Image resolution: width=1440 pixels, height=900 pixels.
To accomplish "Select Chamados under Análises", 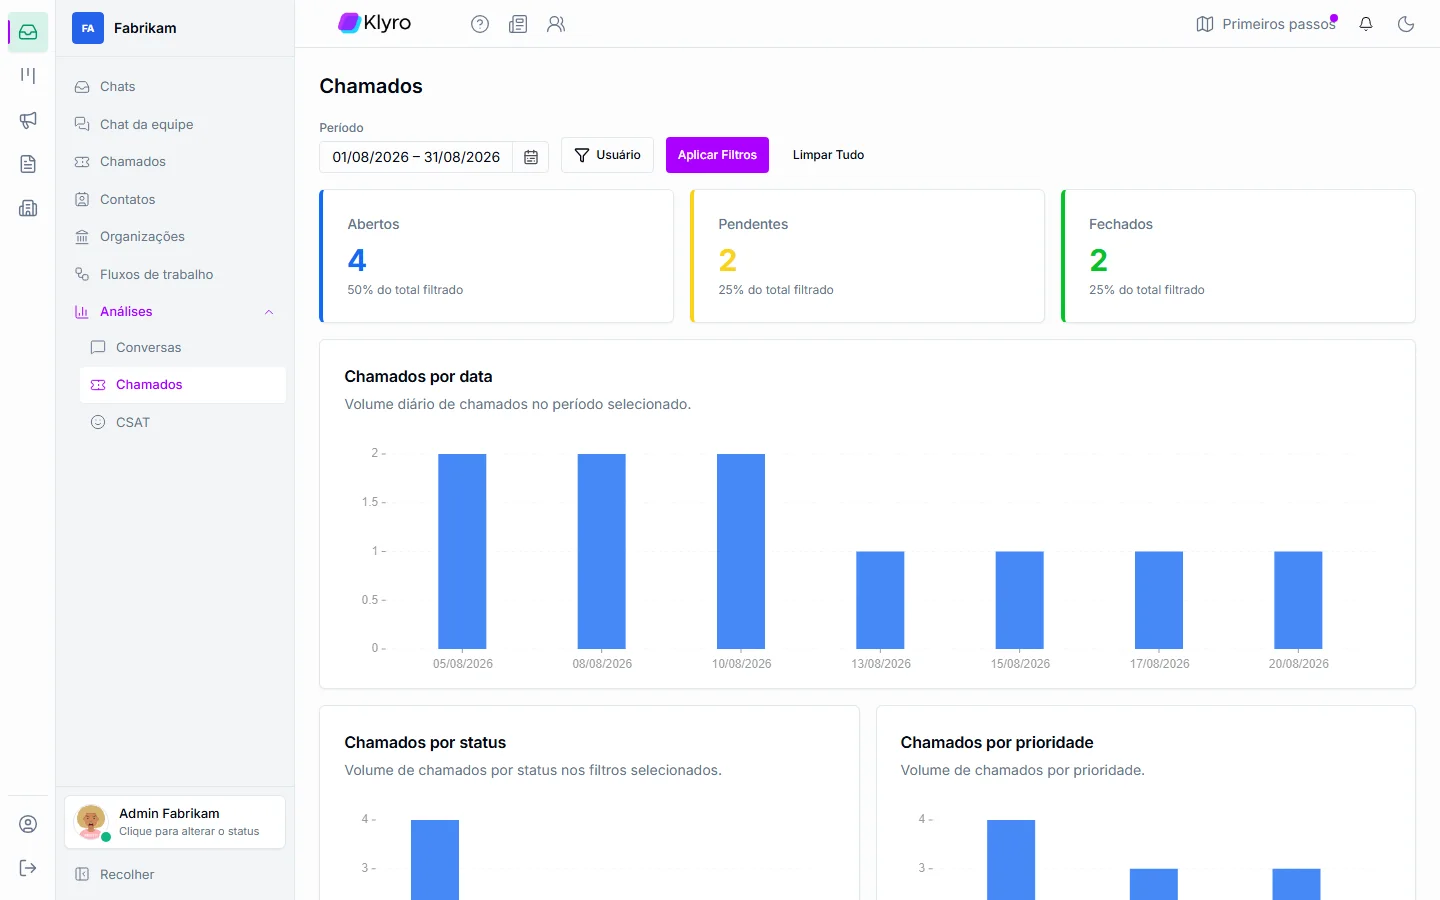I will [183, 385].
